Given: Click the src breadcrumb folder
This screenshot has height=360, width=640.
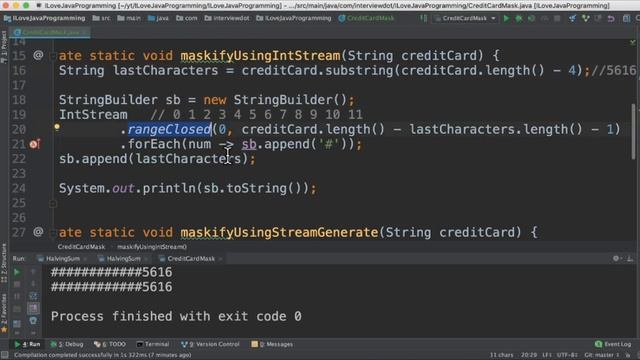Looking at the screenshot, I should tap(102, 18).
